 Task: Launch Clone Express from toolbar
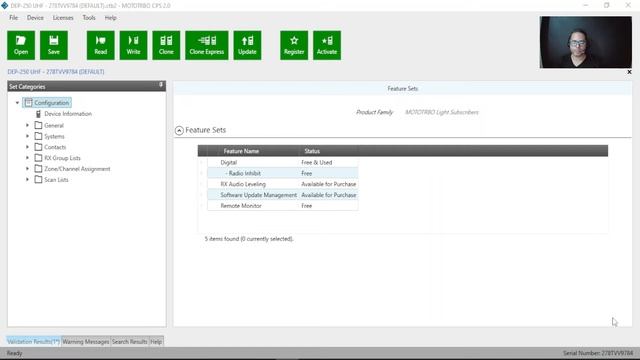pyautogui.click(x=207, y=45)
